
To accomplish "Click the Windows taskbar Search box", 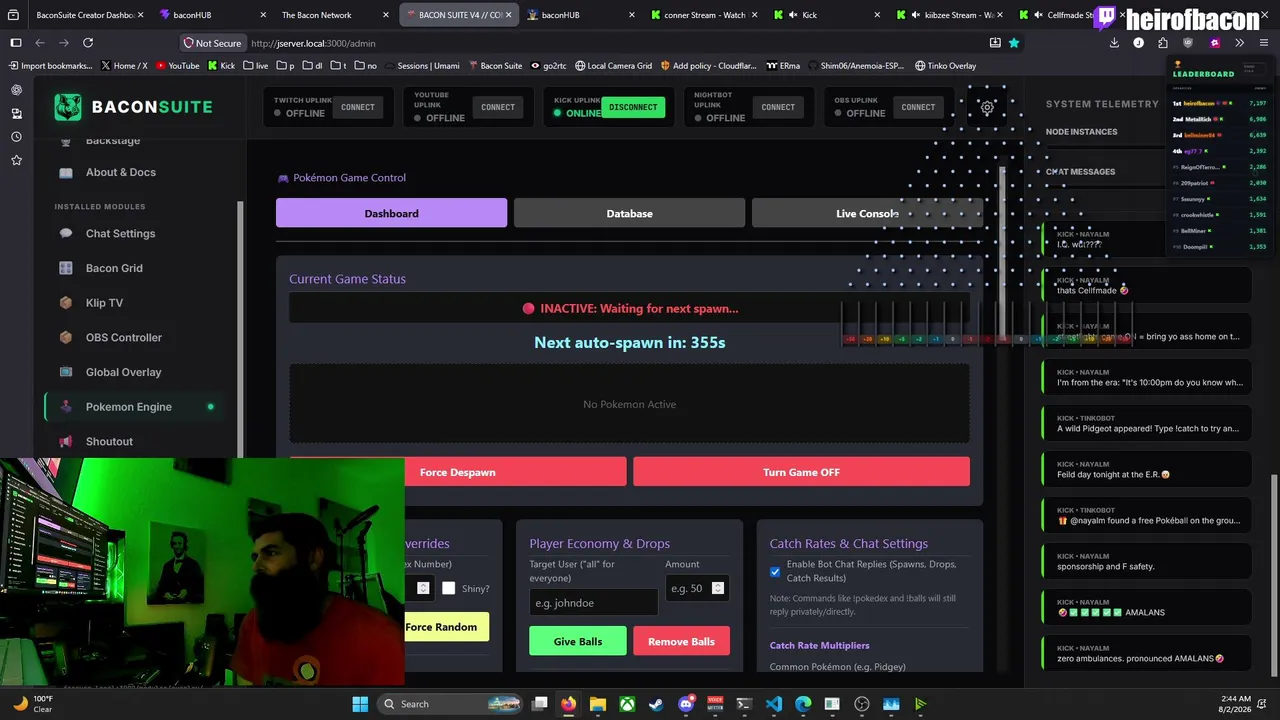I will (x=452, y=704).
